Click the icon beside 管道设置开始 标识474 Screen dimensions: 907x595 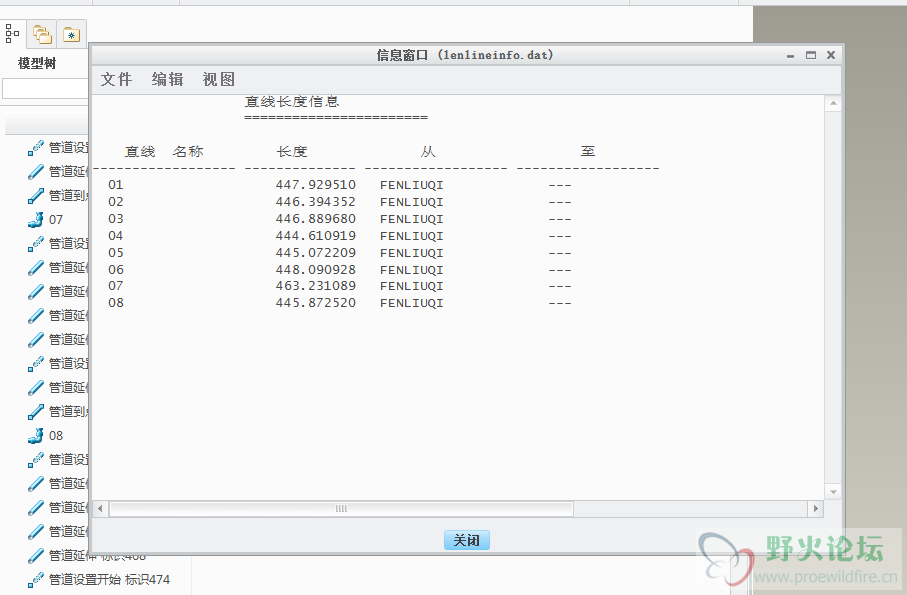click(36, 579)
